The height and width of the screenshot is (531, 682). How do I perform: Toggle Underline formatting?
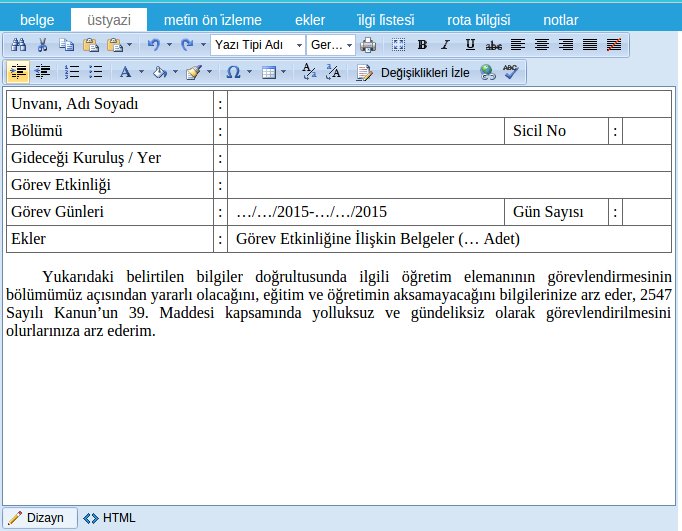tap(468, 44)
